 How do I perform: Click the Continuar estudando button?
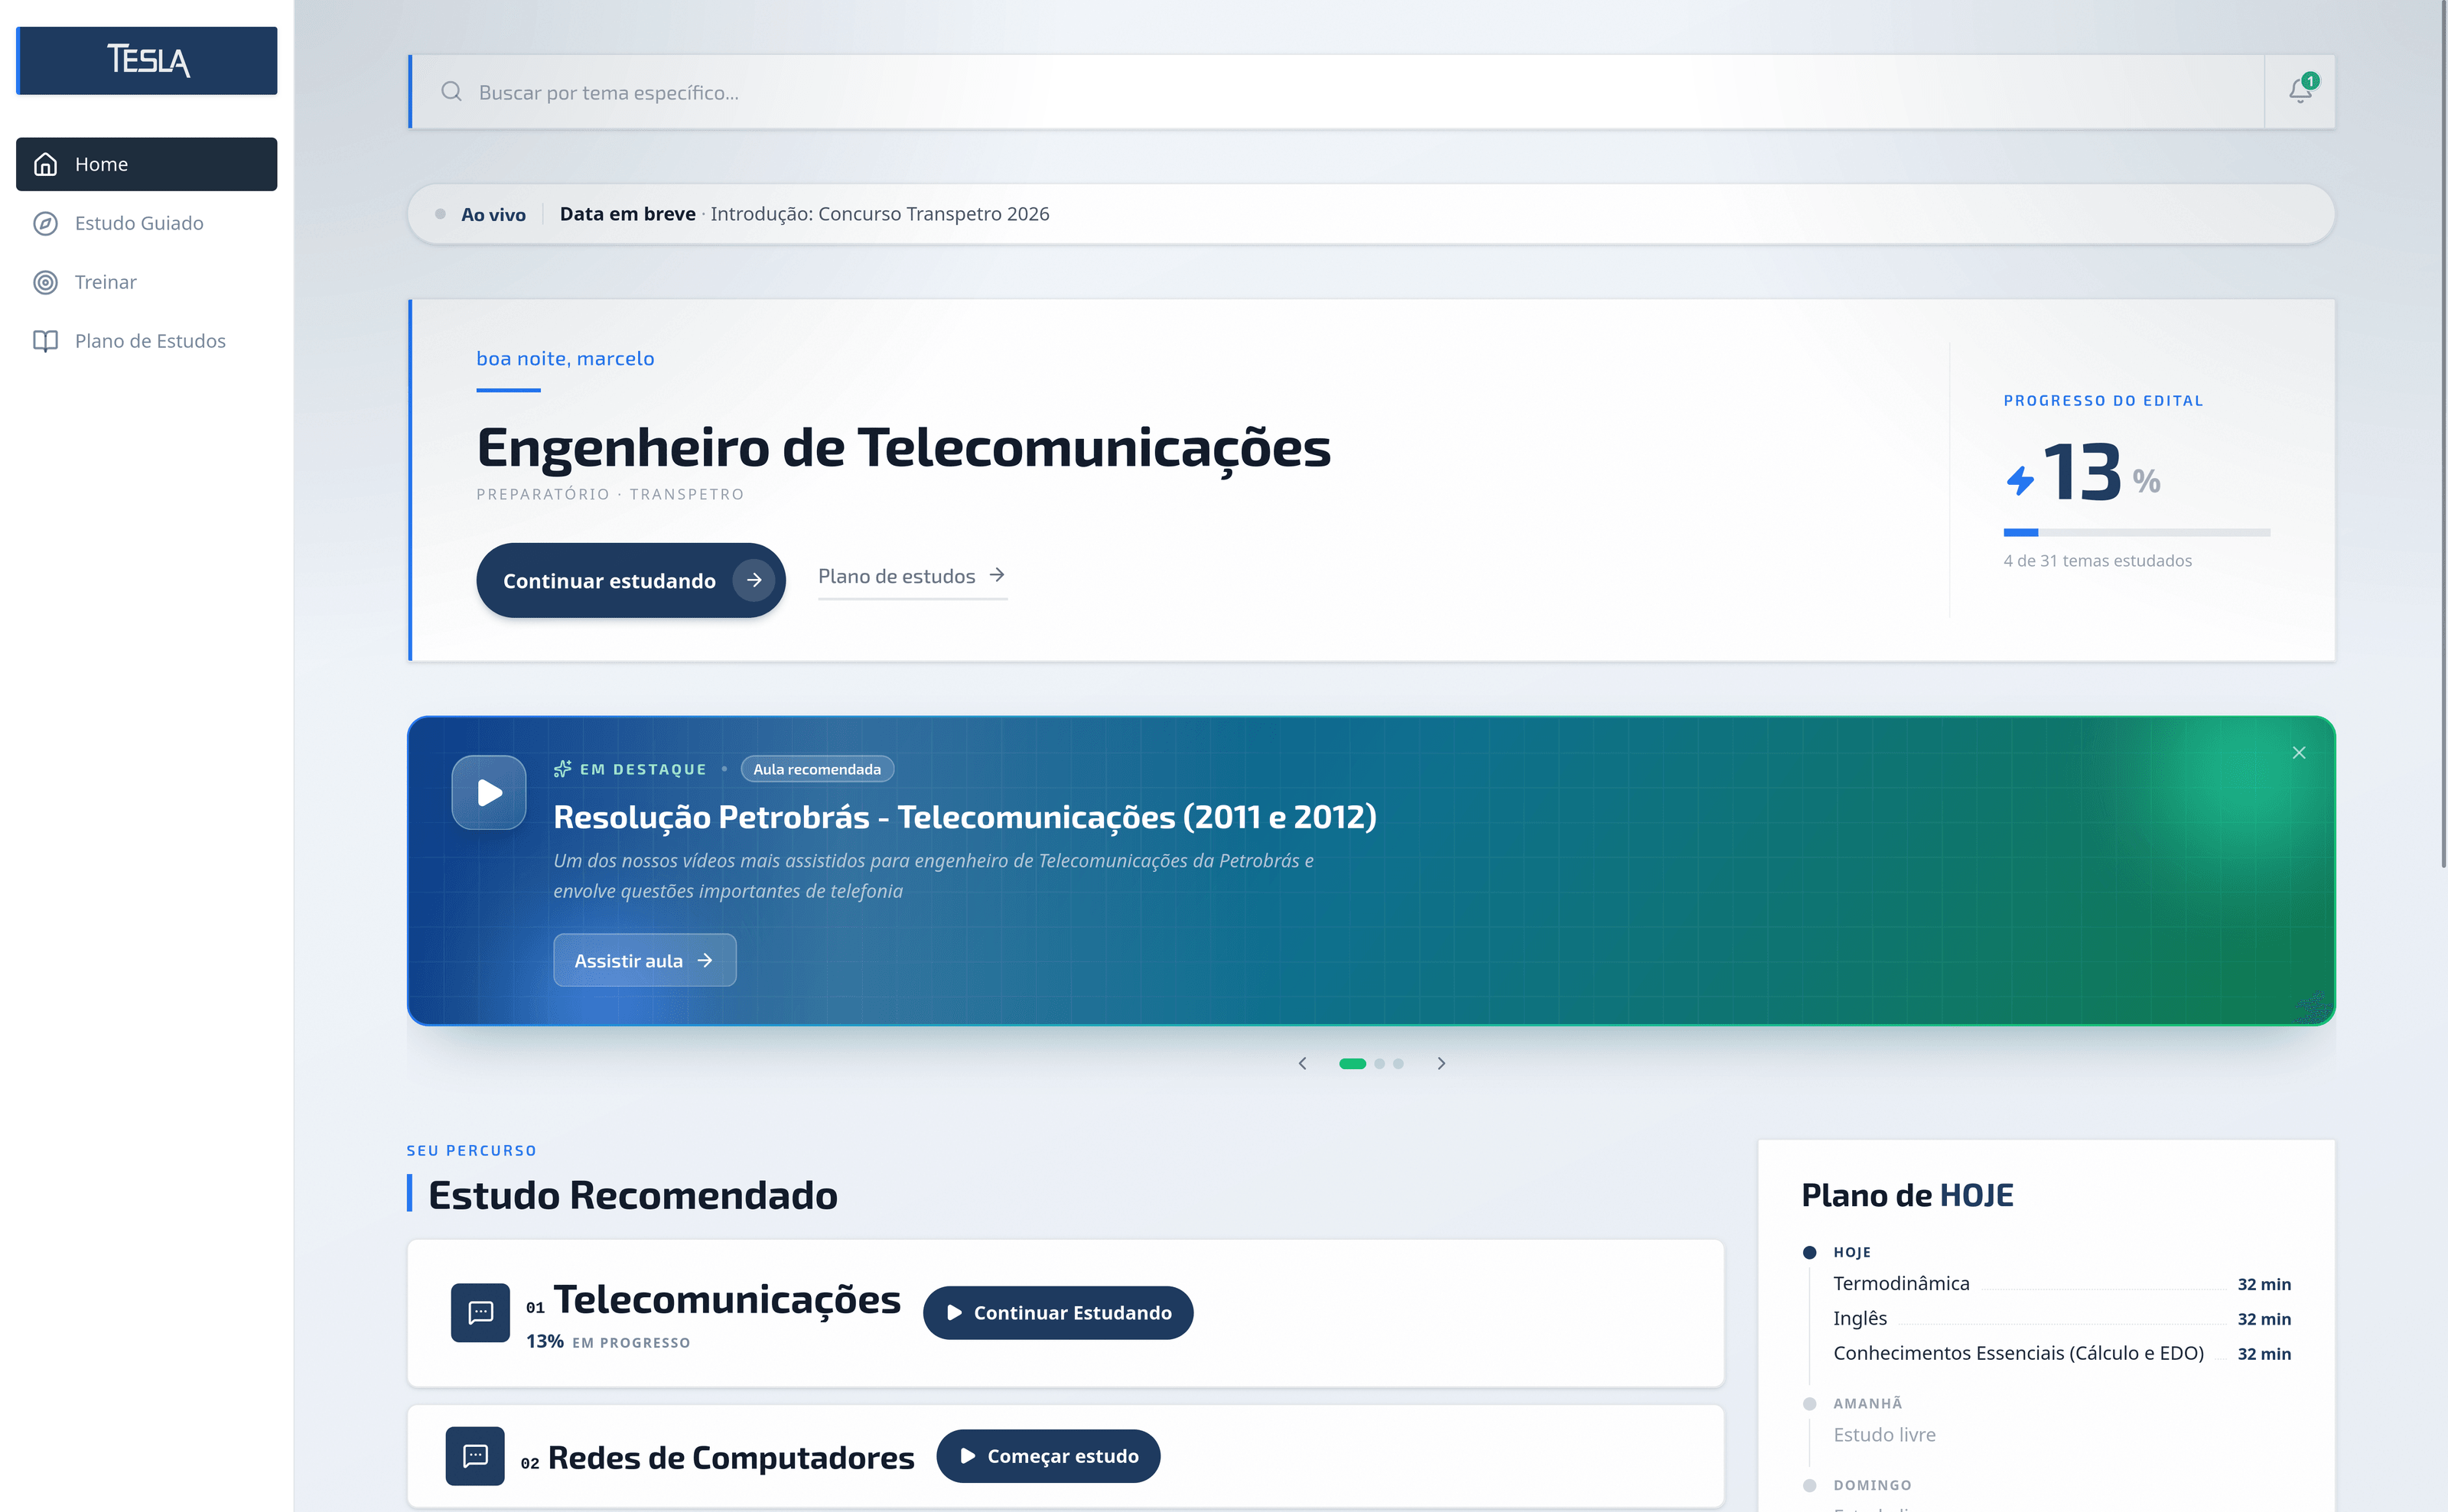[631, 580]
